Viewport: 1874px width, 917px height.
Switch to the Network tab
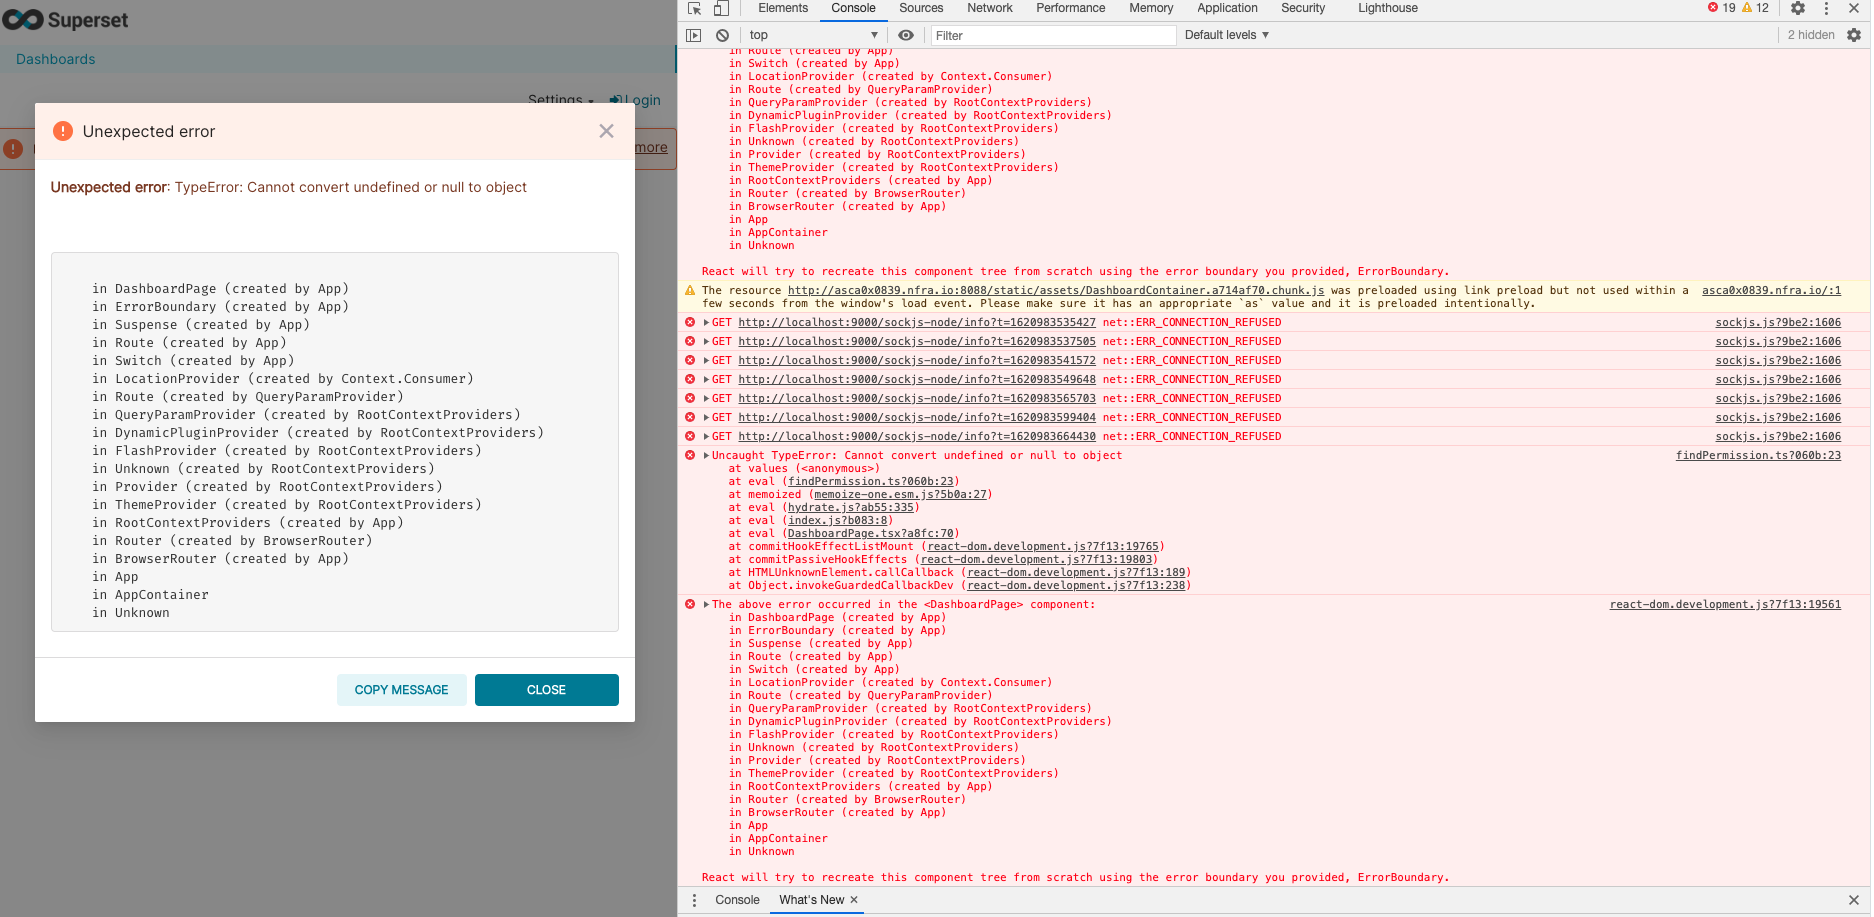point(989,8)
